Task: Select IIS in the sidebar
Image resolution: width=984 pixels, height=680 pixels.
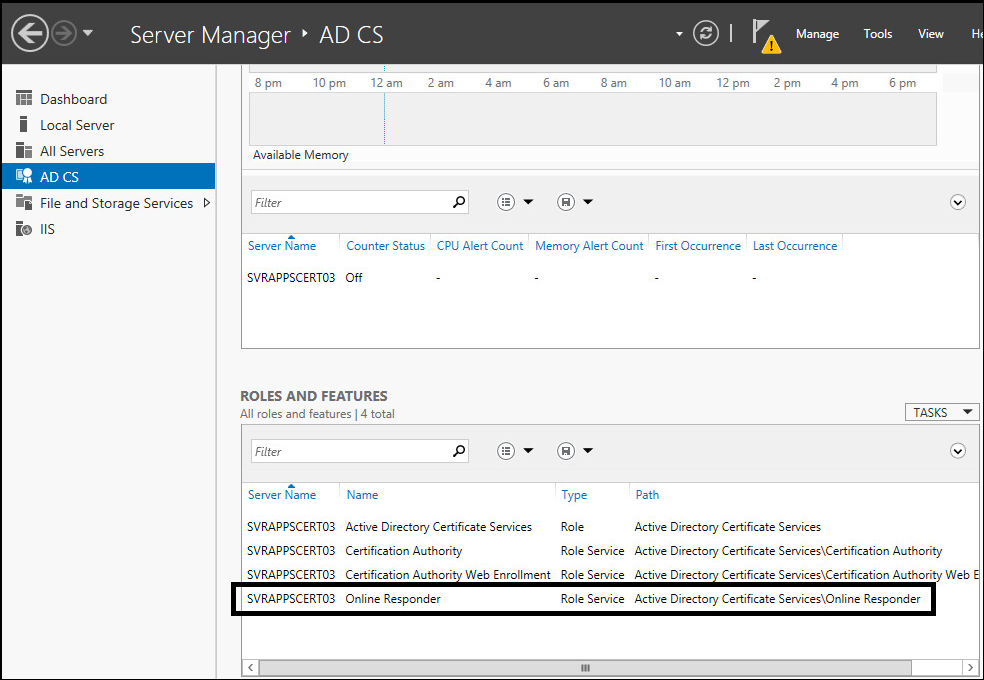Action: coord(108,229)
